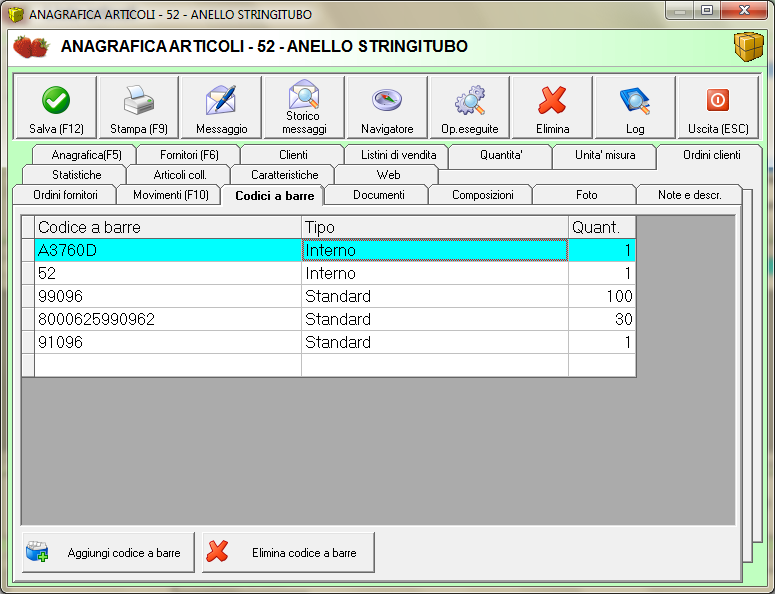
Task: Click the Tipo column header
Action: pos(435,227)
